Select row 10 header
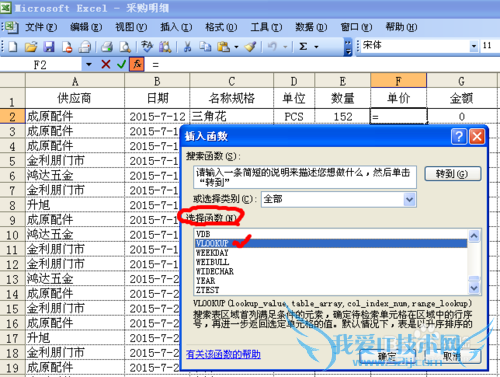Viewport: 500px width, 377px height. [x=12, y=235]
